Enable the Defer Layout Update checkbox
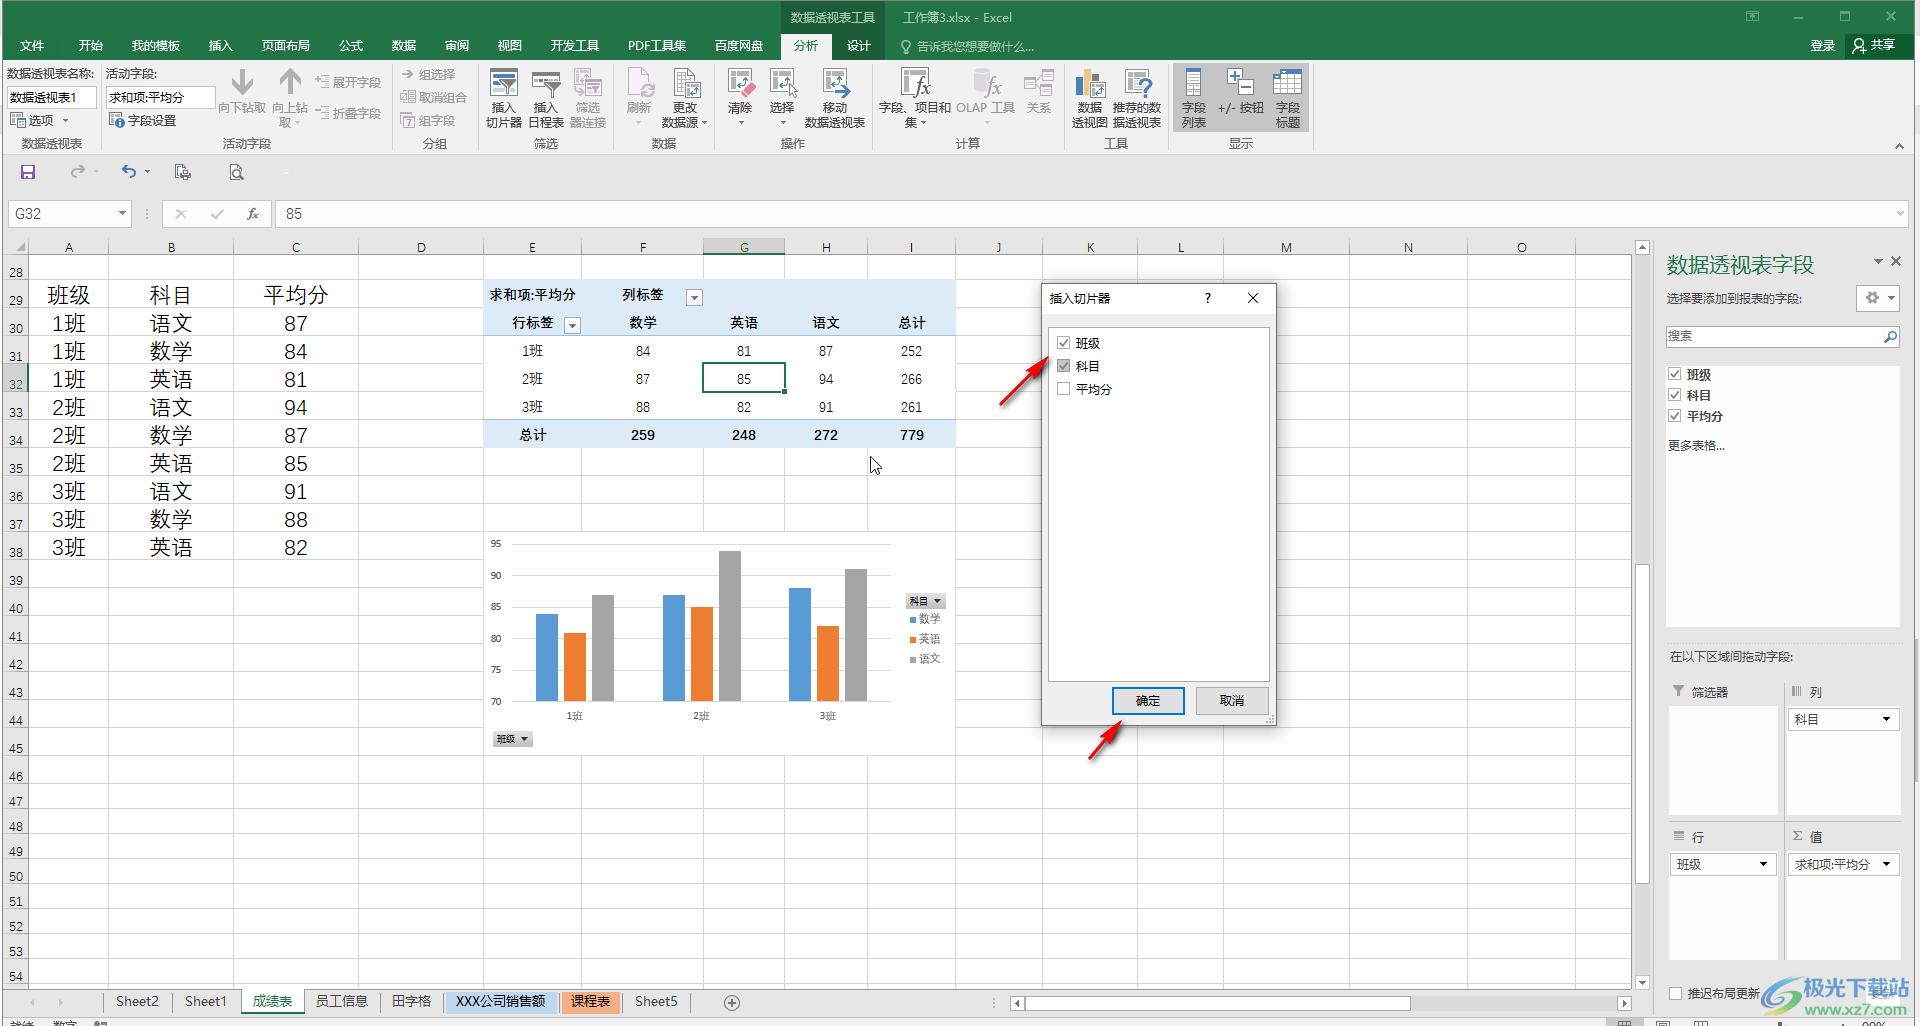 [x=1676, y=993]
